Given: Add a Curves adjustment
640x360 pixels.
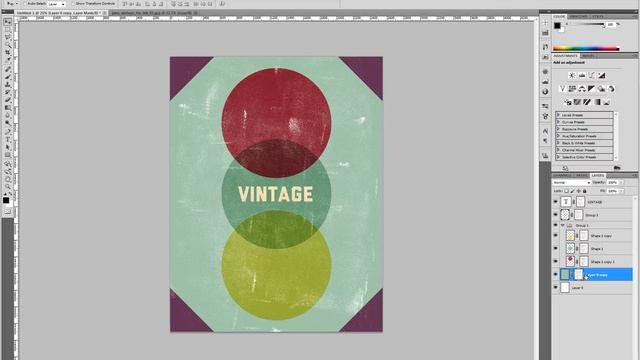Looking at the screenshot, I should point(591,76).
